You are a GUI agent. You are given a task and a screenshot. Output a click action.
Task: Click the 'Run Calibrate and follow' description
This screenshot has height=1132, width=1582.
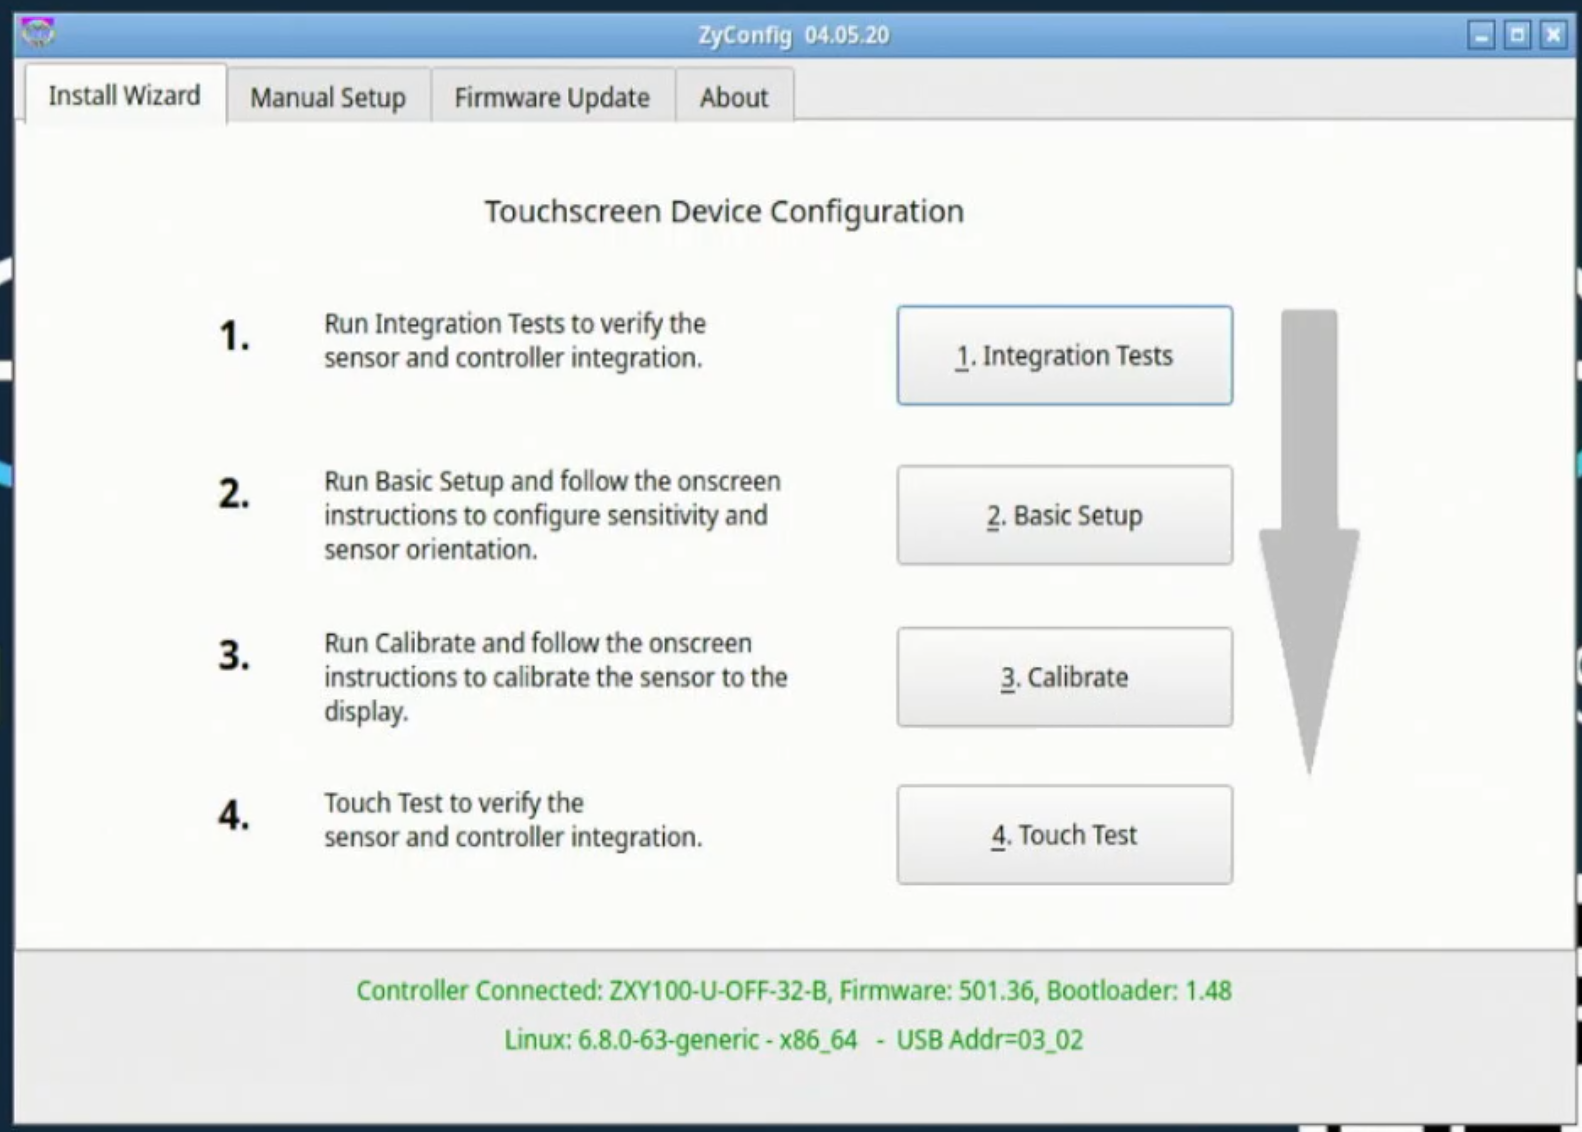pos(555,677)
